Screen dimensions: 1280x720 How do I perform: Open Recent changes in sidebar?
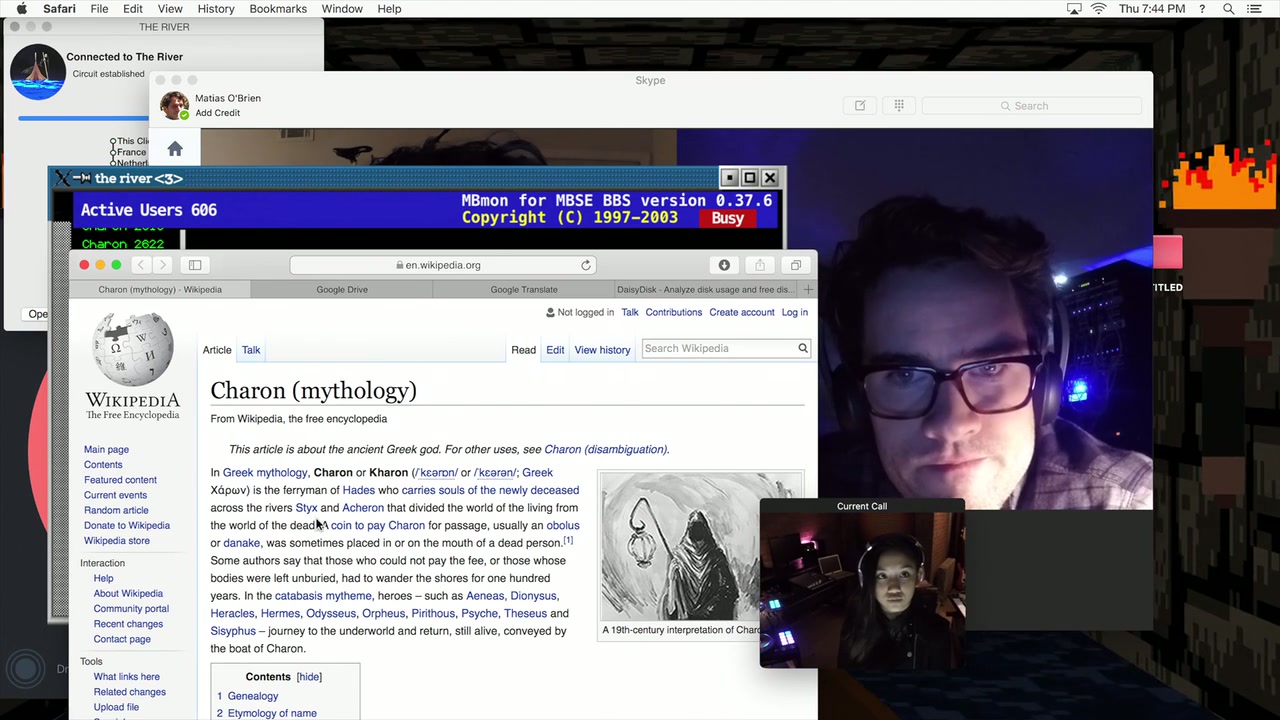pyautogui.click(x=128, y=624)
